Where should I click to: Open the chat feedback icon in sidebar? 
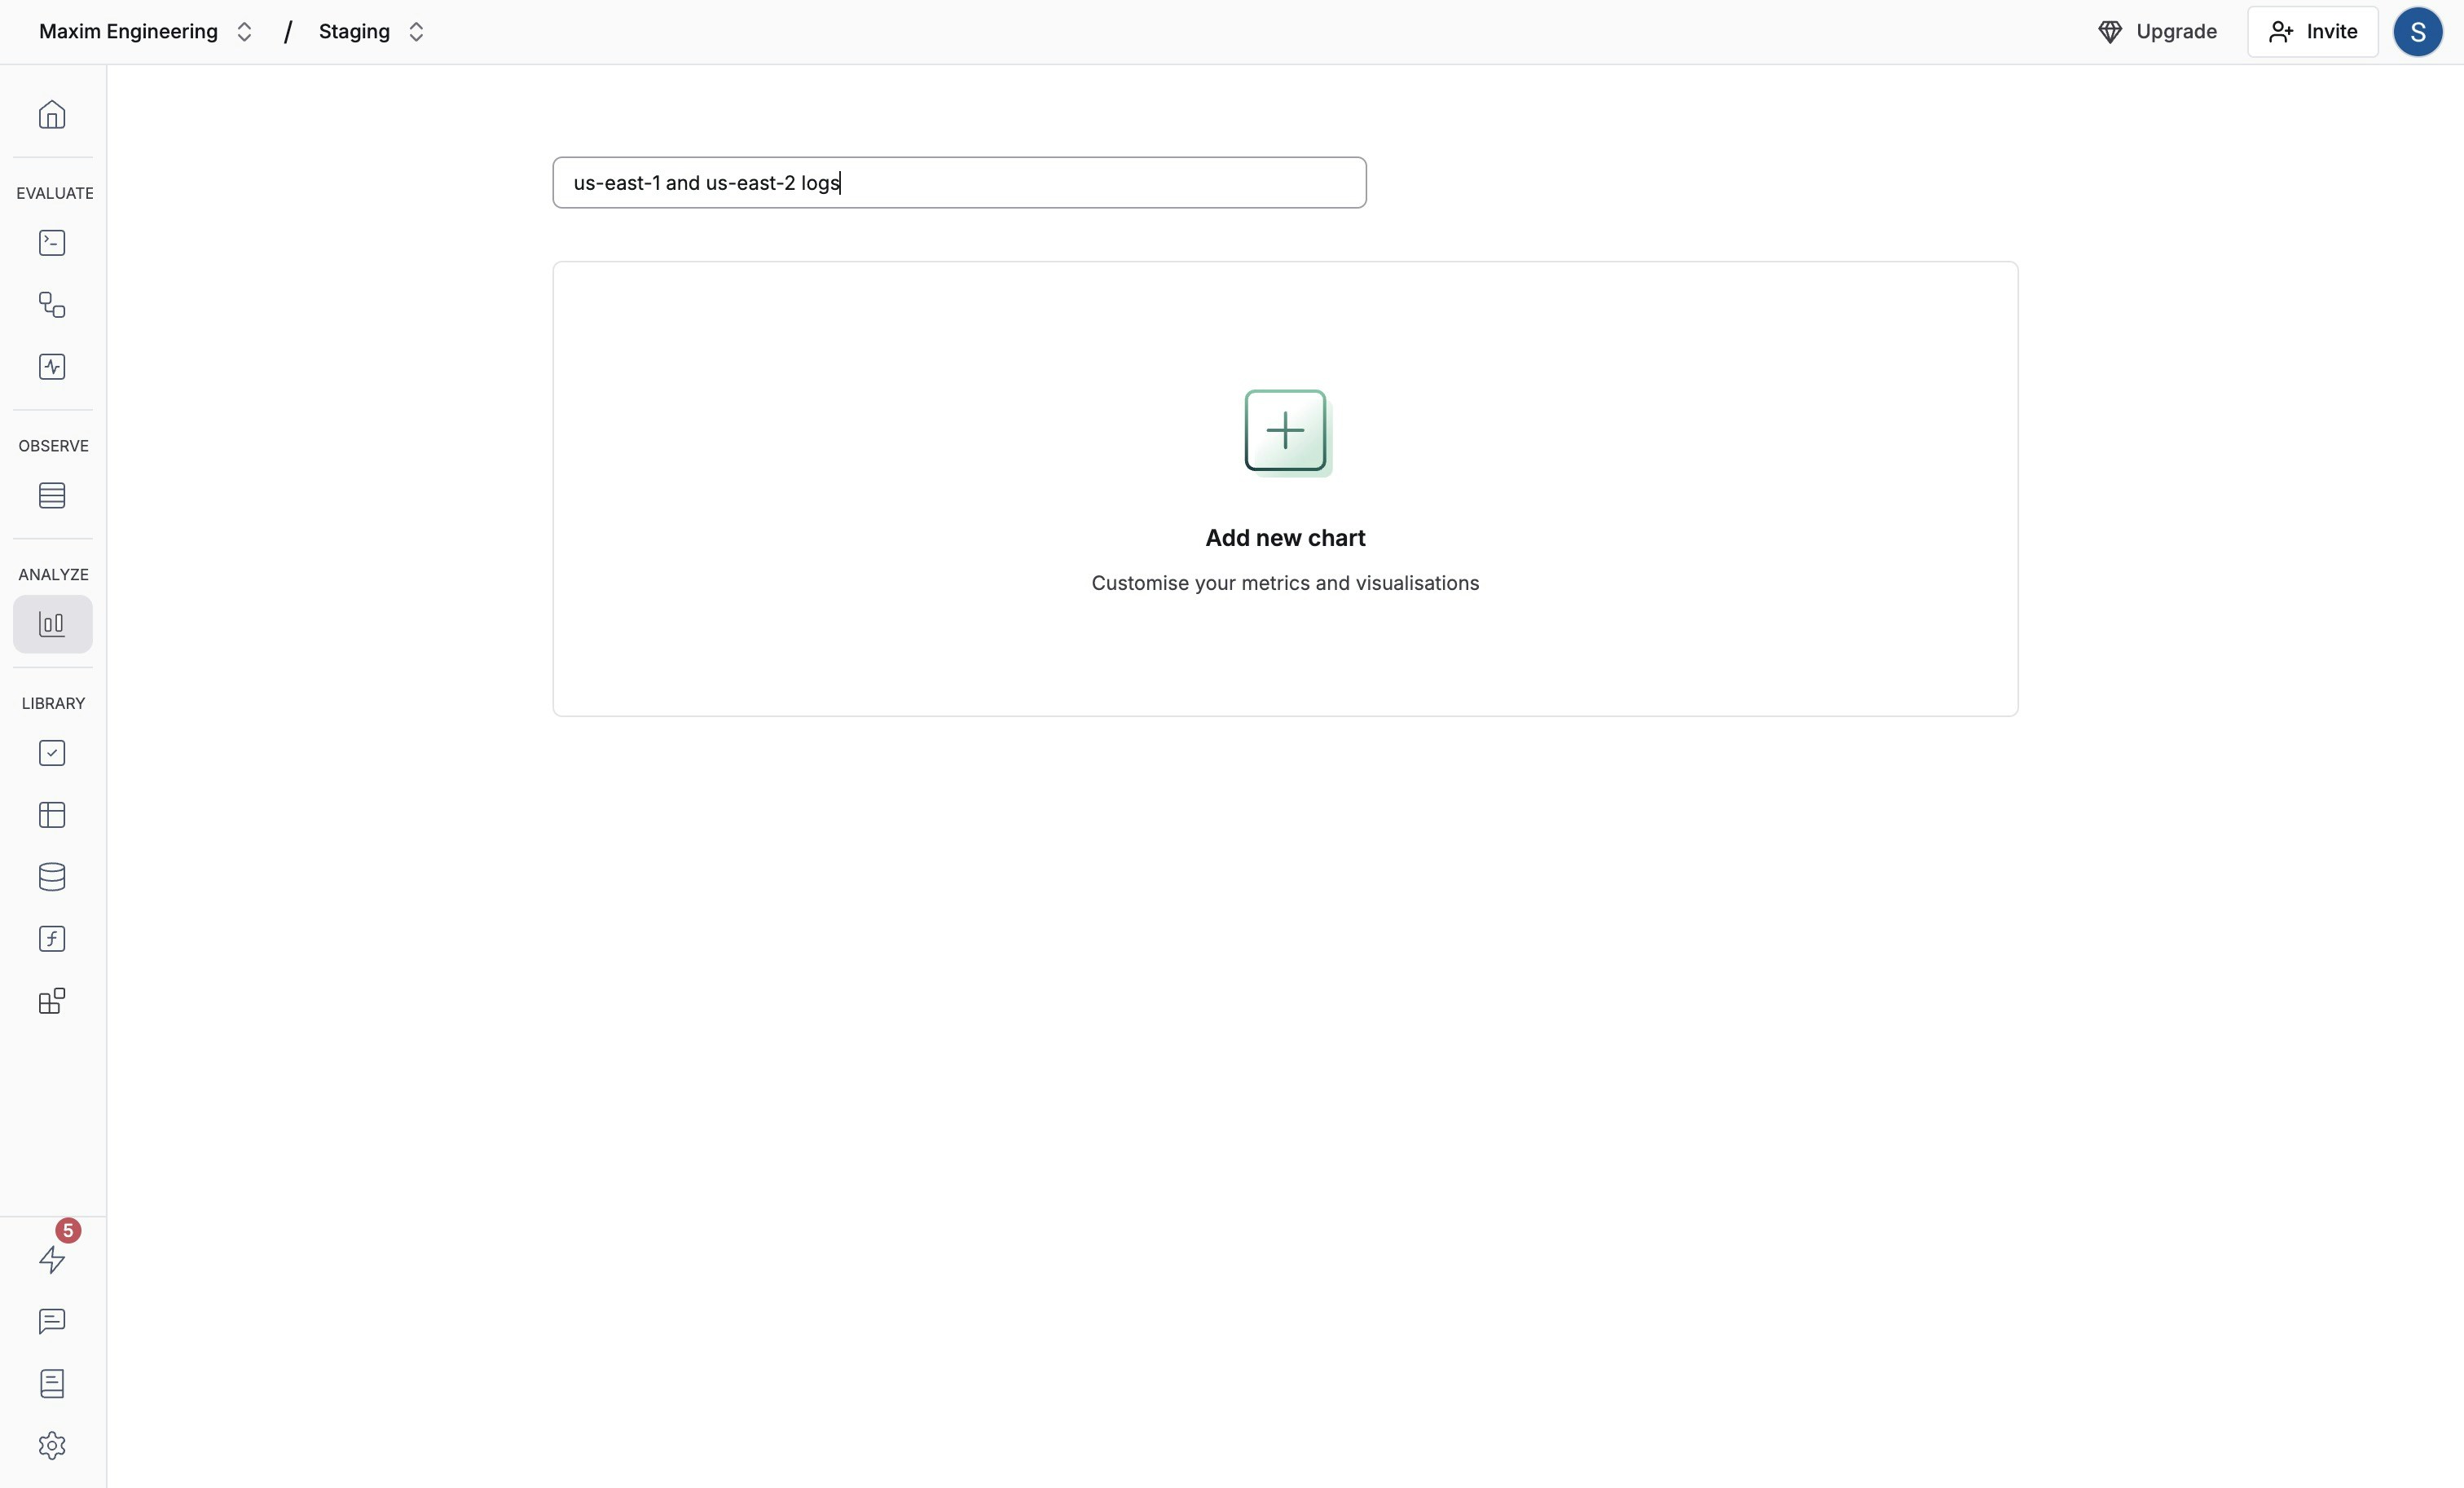[x=52, y=1322]
